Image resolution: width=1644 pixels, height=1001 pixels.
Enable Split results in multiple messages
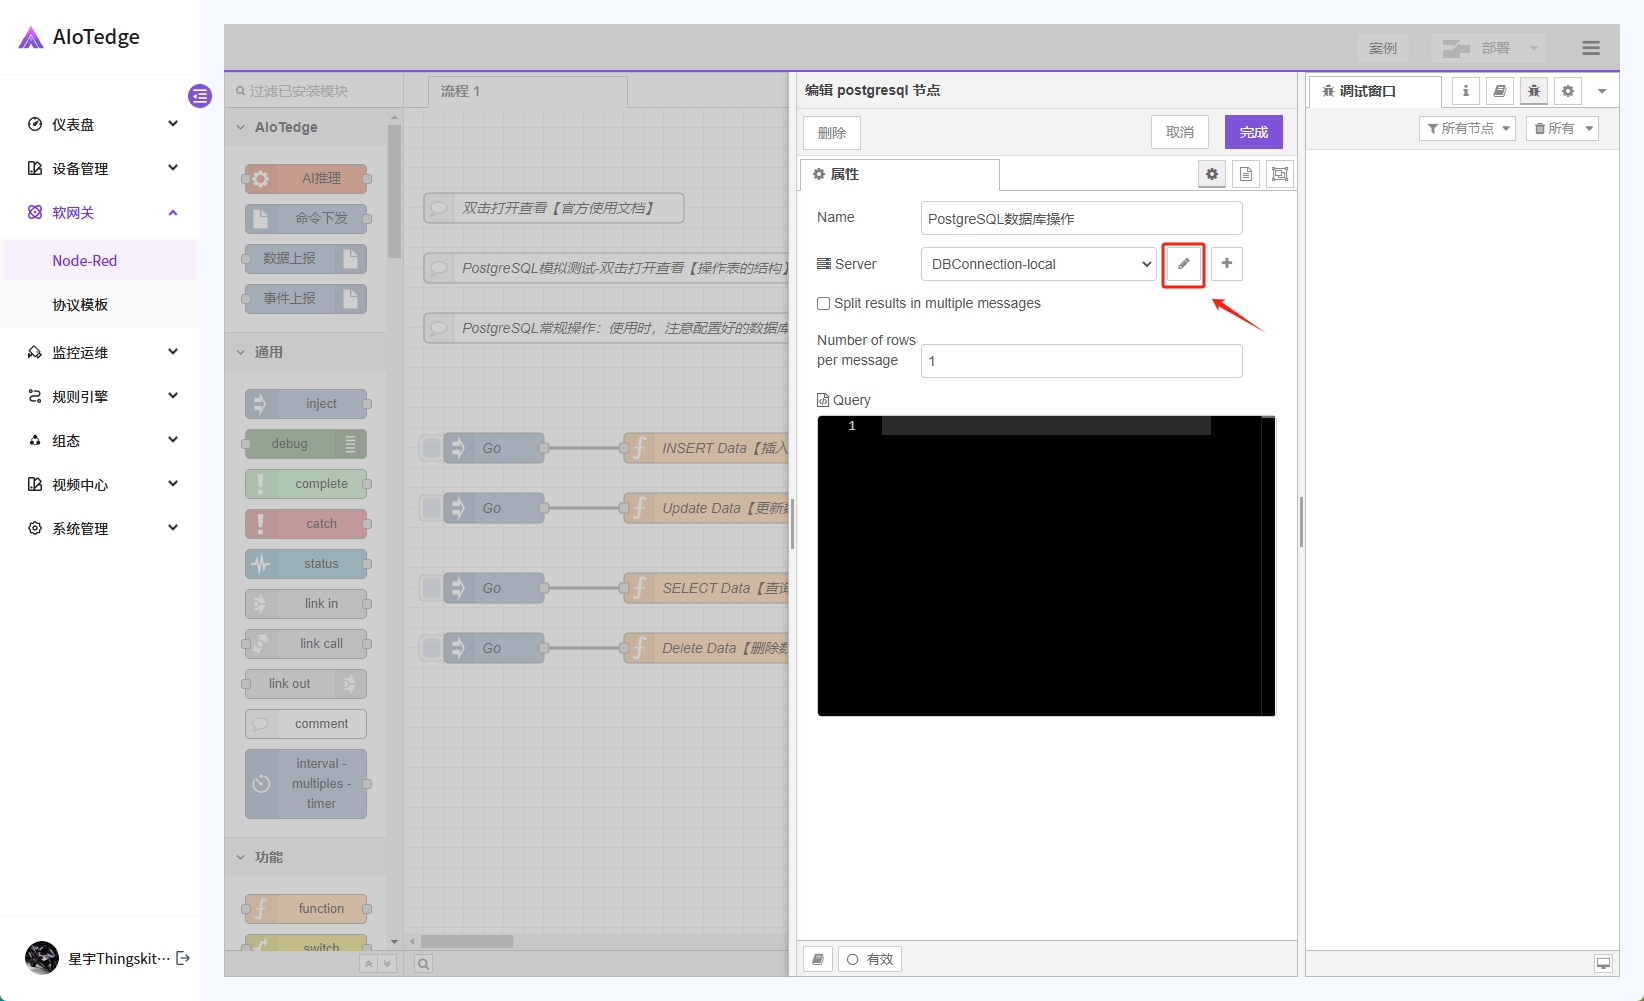824,304
